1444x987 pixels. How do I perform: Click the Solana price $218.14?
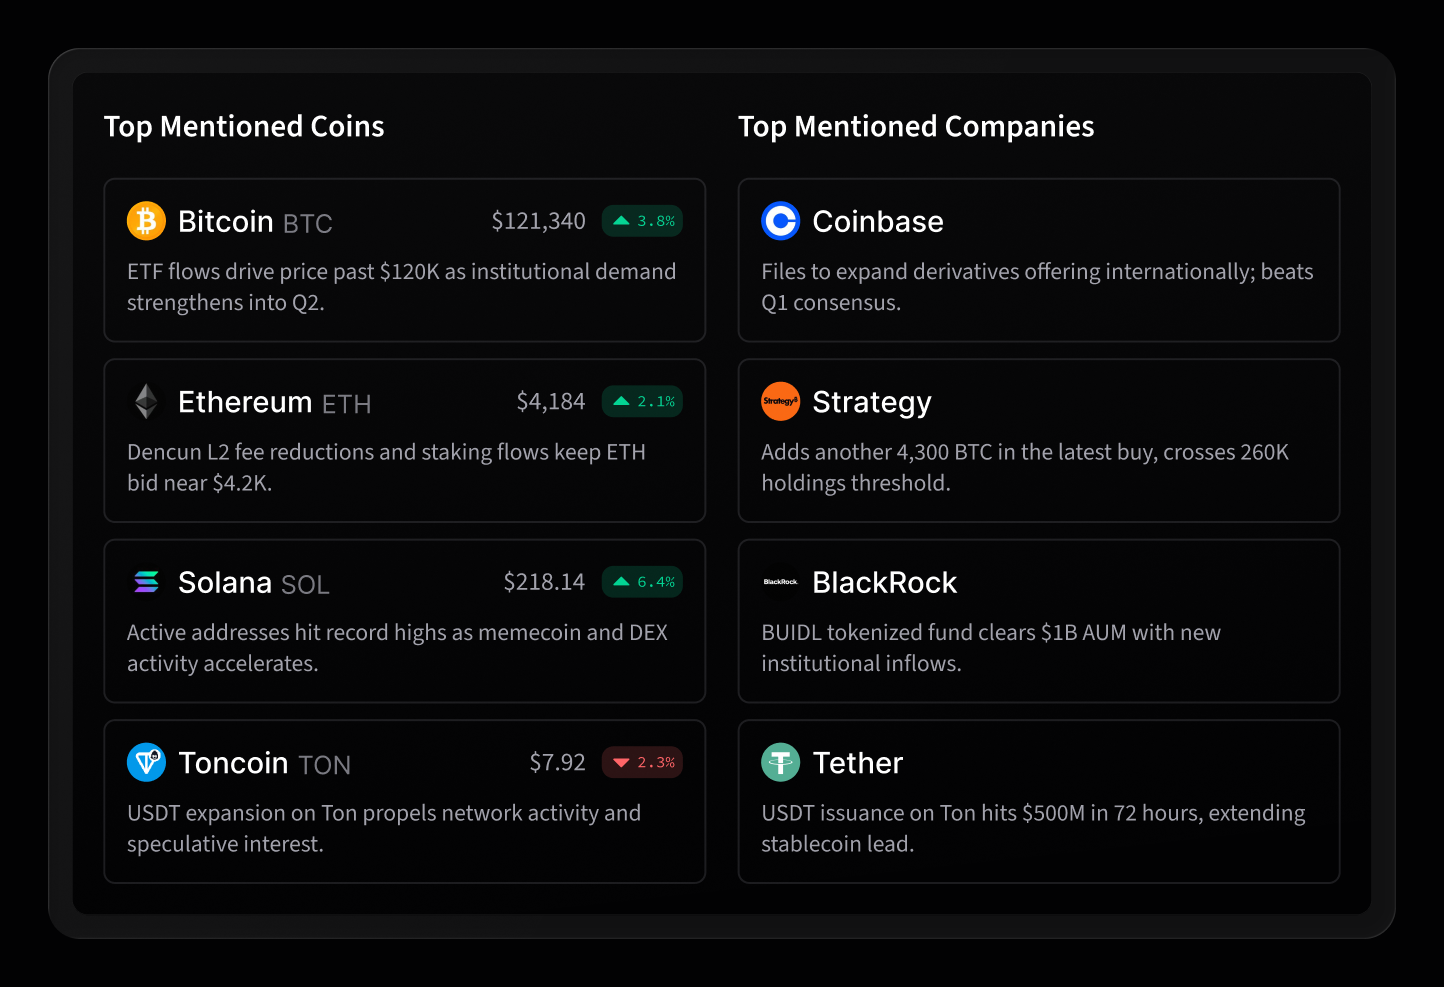(x=544, y=582)
